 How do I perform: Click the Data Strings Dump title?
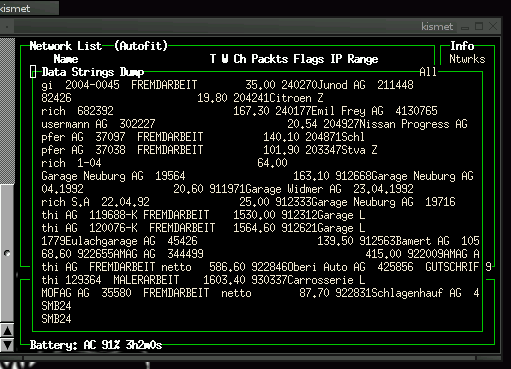pos(93,72)
